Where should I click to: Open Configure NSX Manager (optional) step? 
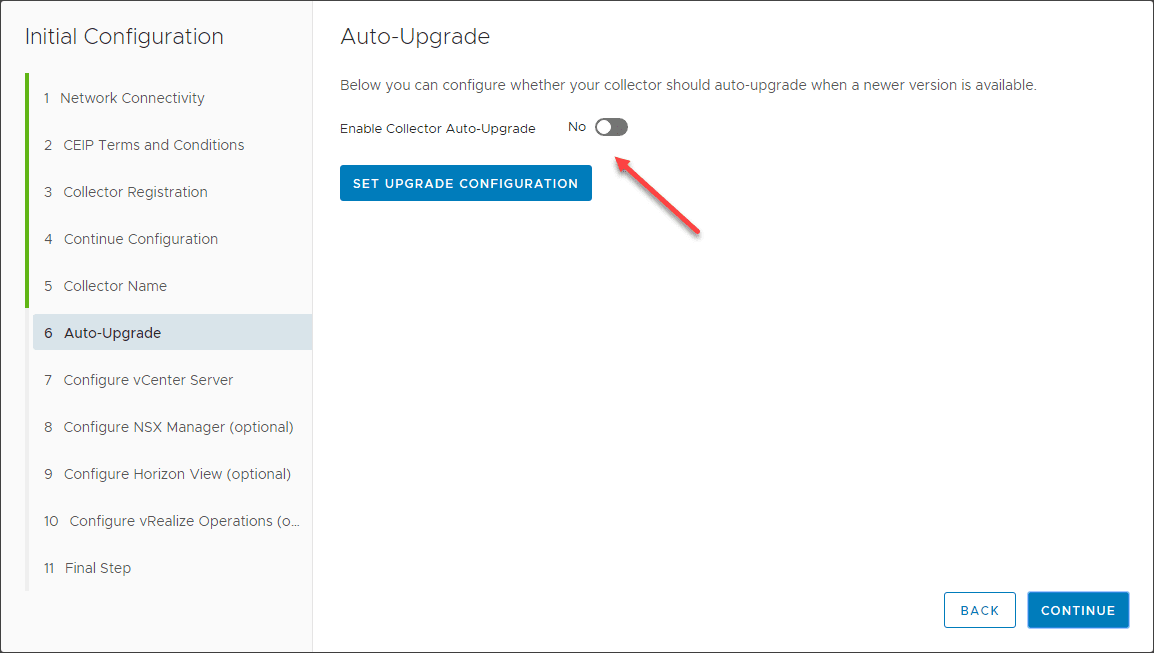(x=178, y=427)
